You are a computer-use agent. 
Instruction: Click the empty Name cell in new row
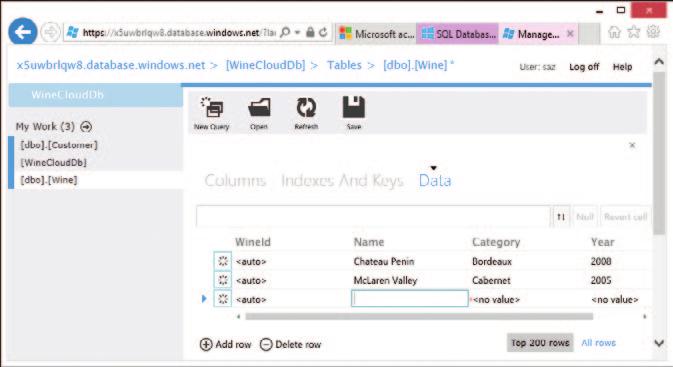pos(410,299)
